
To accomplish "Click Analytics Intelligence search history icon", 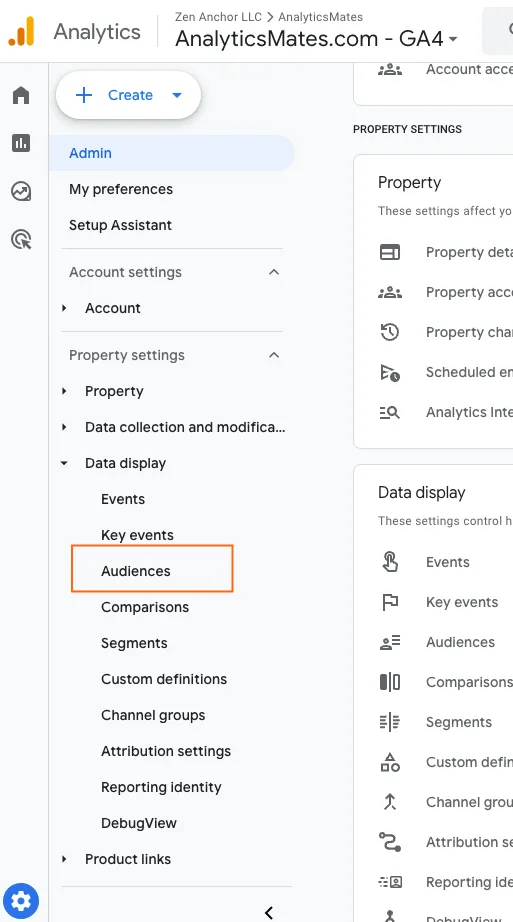I will (x=389, y=412).
